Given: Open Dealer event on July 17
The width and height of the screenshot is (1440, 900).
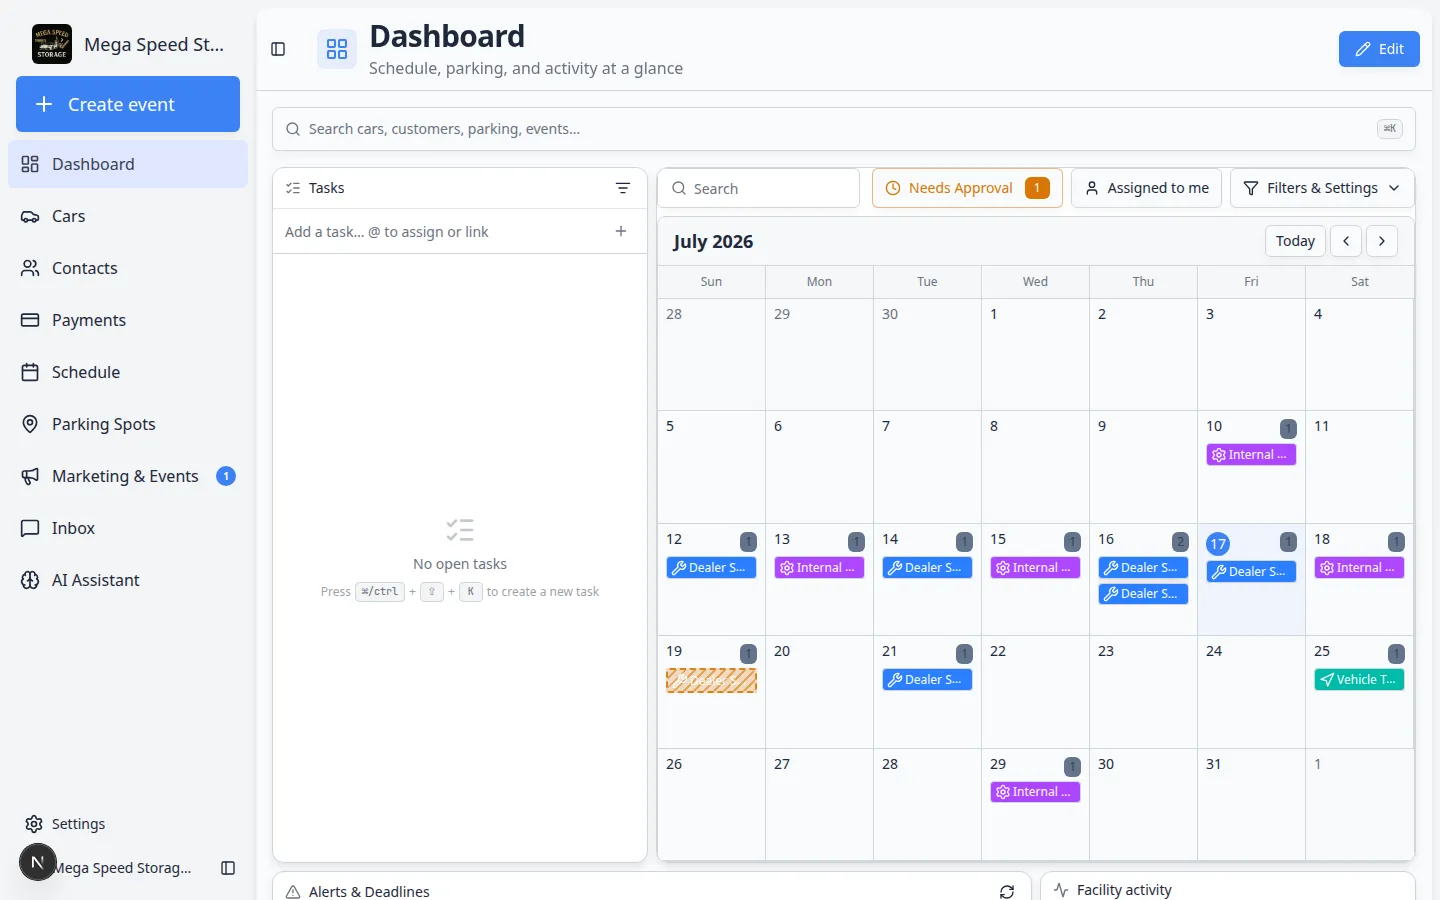Looking at the screenshot, I should [x=1251, y=572].
